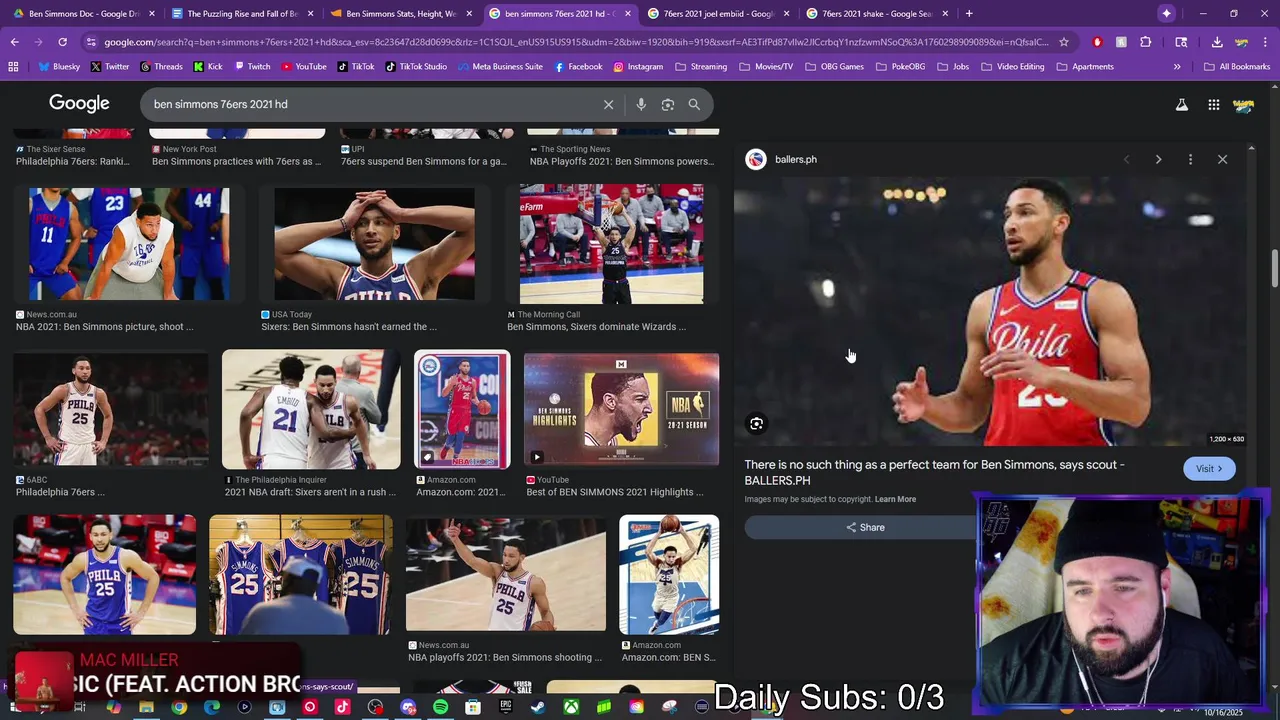This screenshot has height=720, width=1280.
Task: Open the YouTube bookmark
Action: pyautogui.click(x=303, y=66)
